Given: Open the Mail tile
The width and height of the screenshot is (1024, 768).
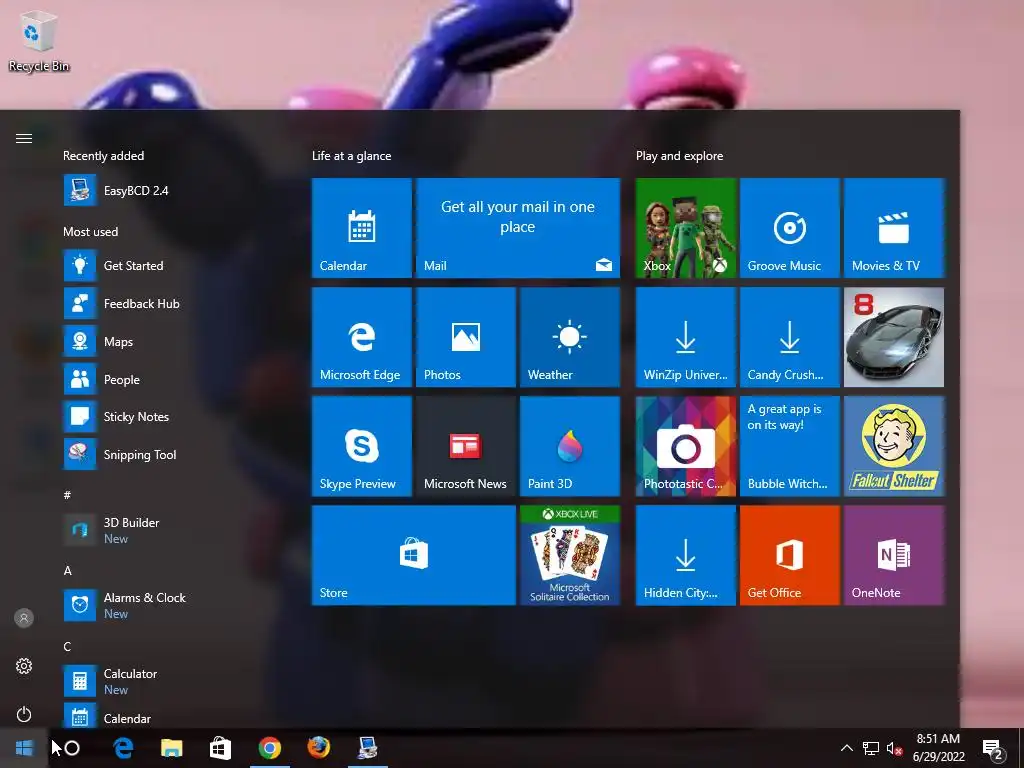Looking at the screenshot, I should click(x=517, y=227).
